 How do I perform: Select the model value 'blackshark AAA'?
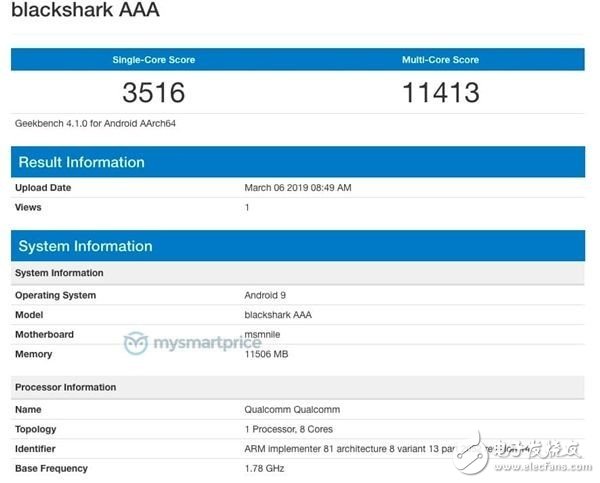click(x=278, y=315)
